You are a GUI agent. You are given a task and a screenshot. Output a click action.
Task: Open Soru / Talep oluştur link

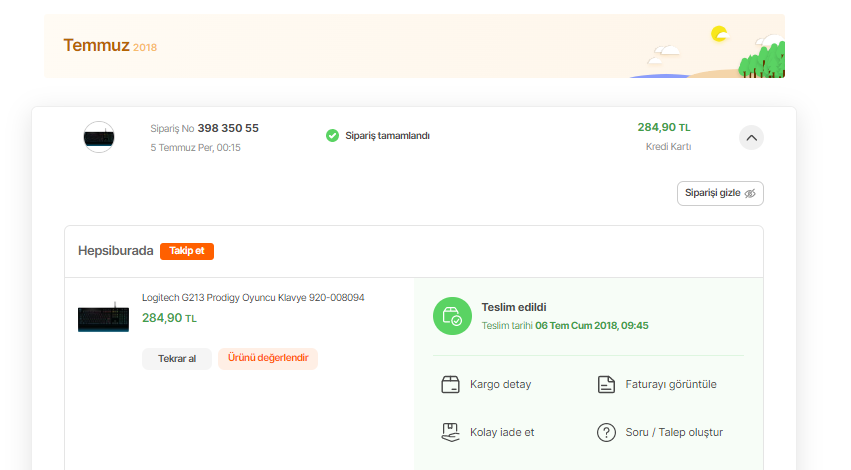coord(674,433)
